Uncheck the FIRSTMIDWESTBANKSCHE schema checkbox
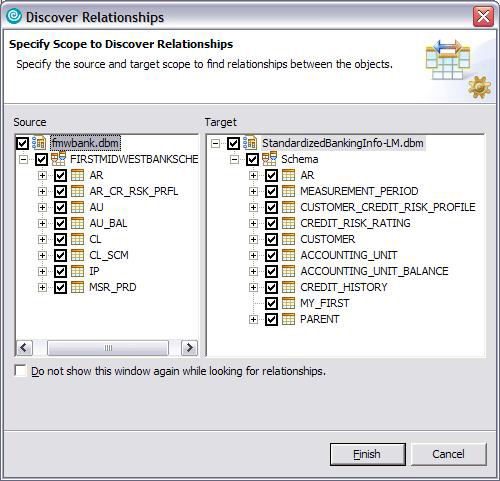Screen dimensions: 500x481 pos(41,159)
